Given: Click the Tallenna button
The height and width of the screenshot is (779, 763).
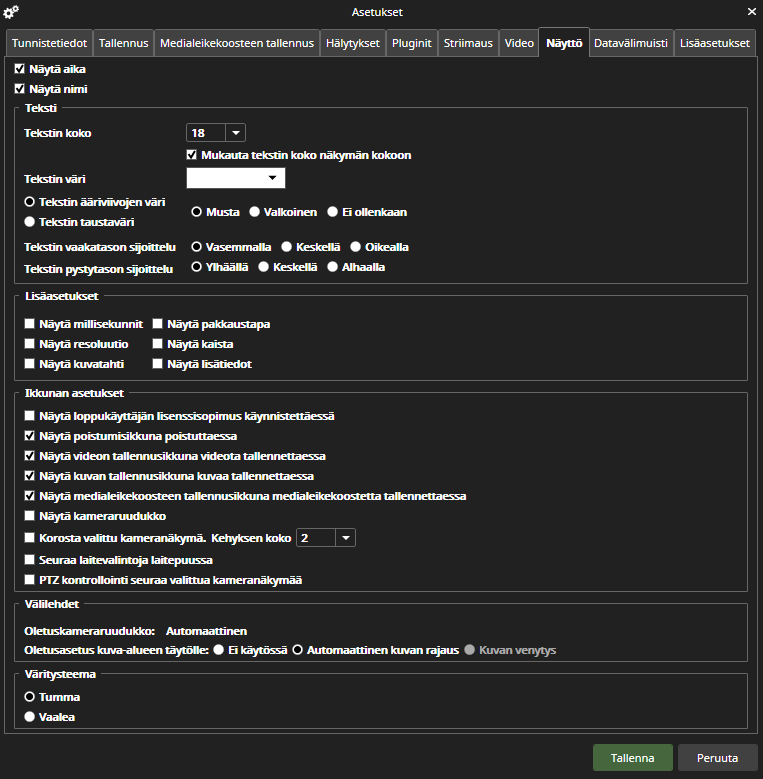Looking at the screenshot, I should pos(632,757).
